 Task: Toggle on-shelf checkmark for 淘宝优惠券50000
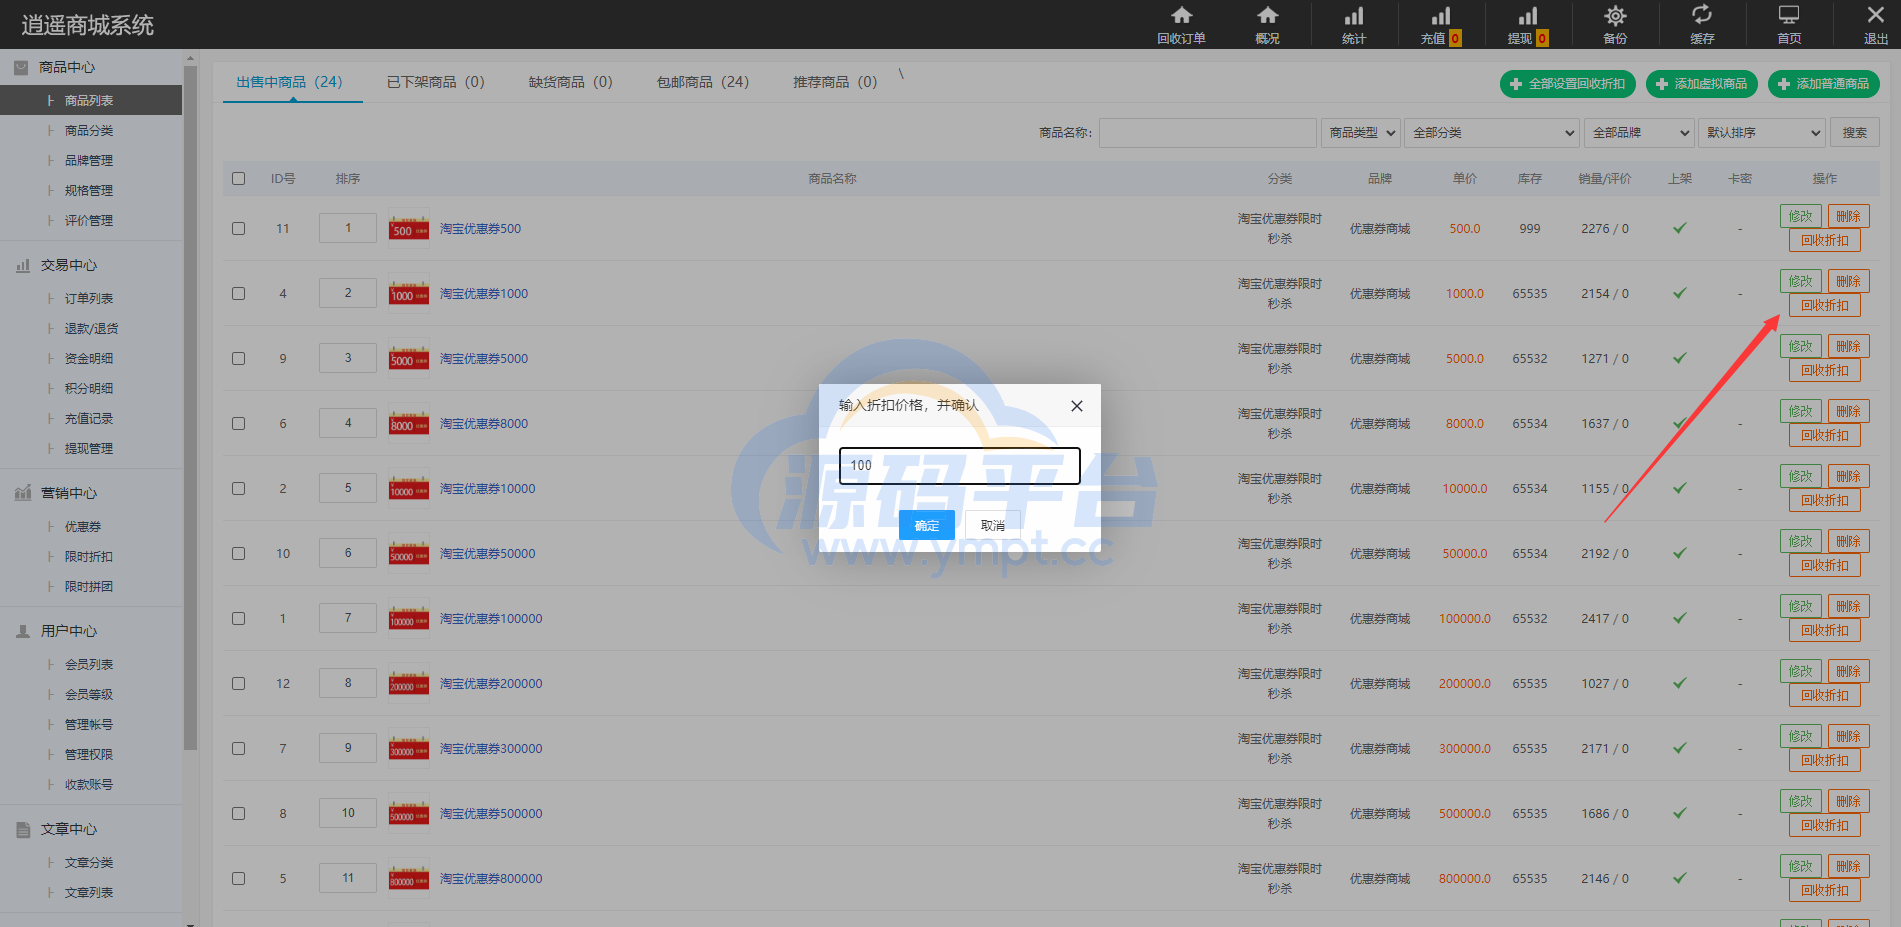(x=1680, y=553)
